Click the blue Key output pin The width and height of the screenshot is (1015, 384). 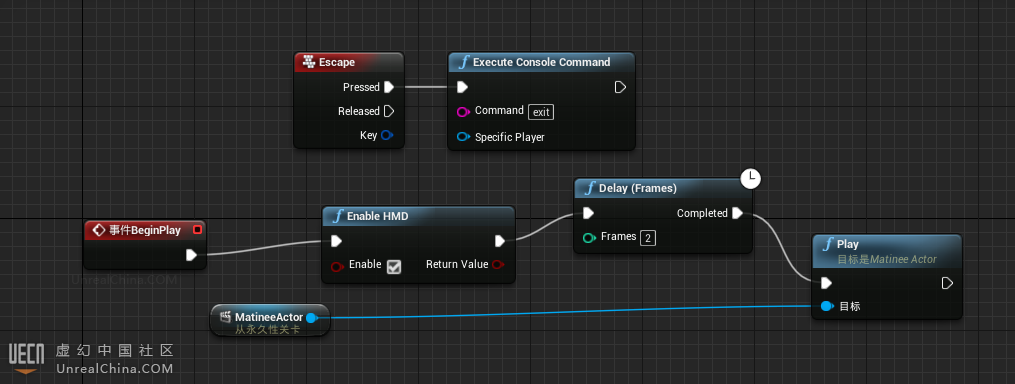(386, 135)
